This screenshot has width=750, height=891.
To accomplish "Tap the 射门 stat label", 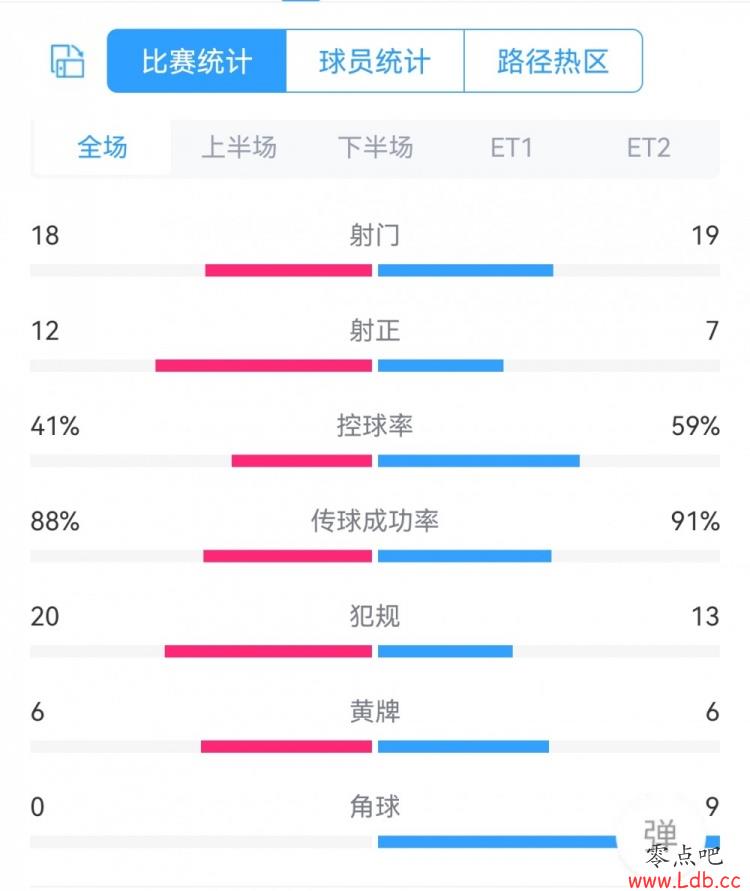I will coord(375,235).
